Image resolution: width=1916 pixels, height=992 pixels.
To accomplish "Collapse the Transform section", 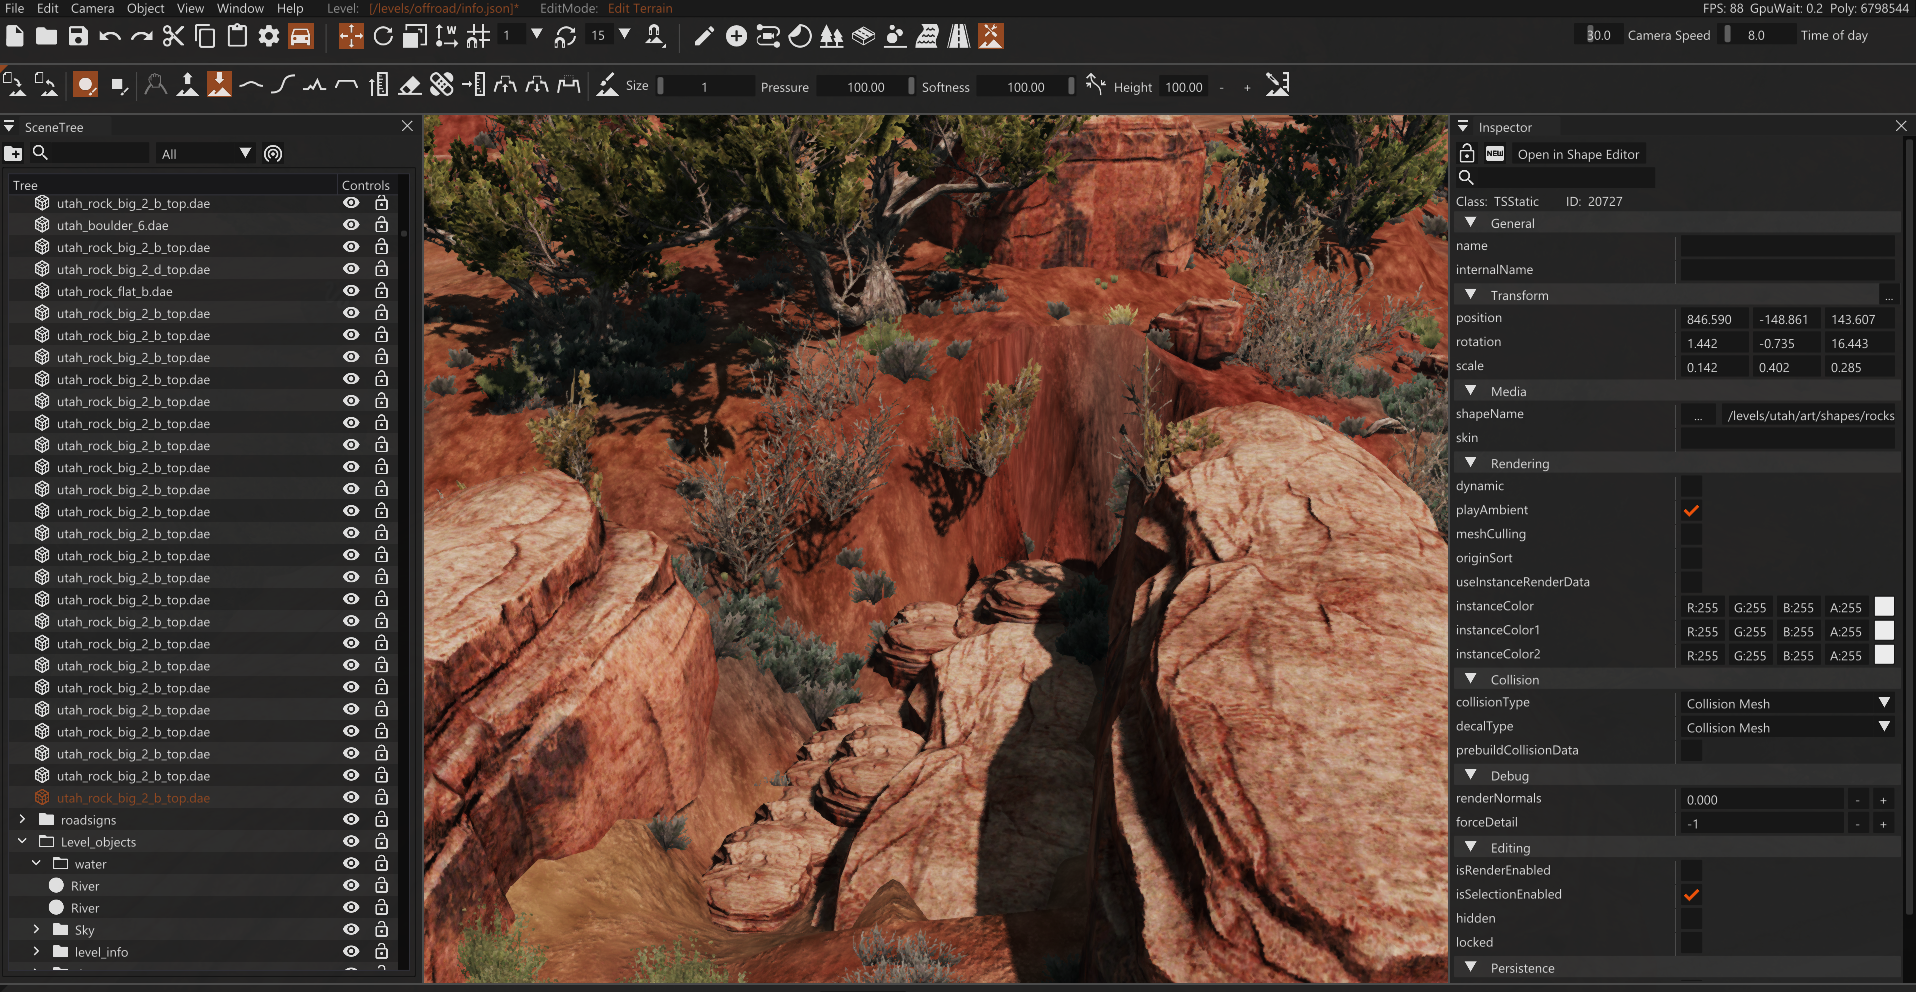I will (1470, 295).
